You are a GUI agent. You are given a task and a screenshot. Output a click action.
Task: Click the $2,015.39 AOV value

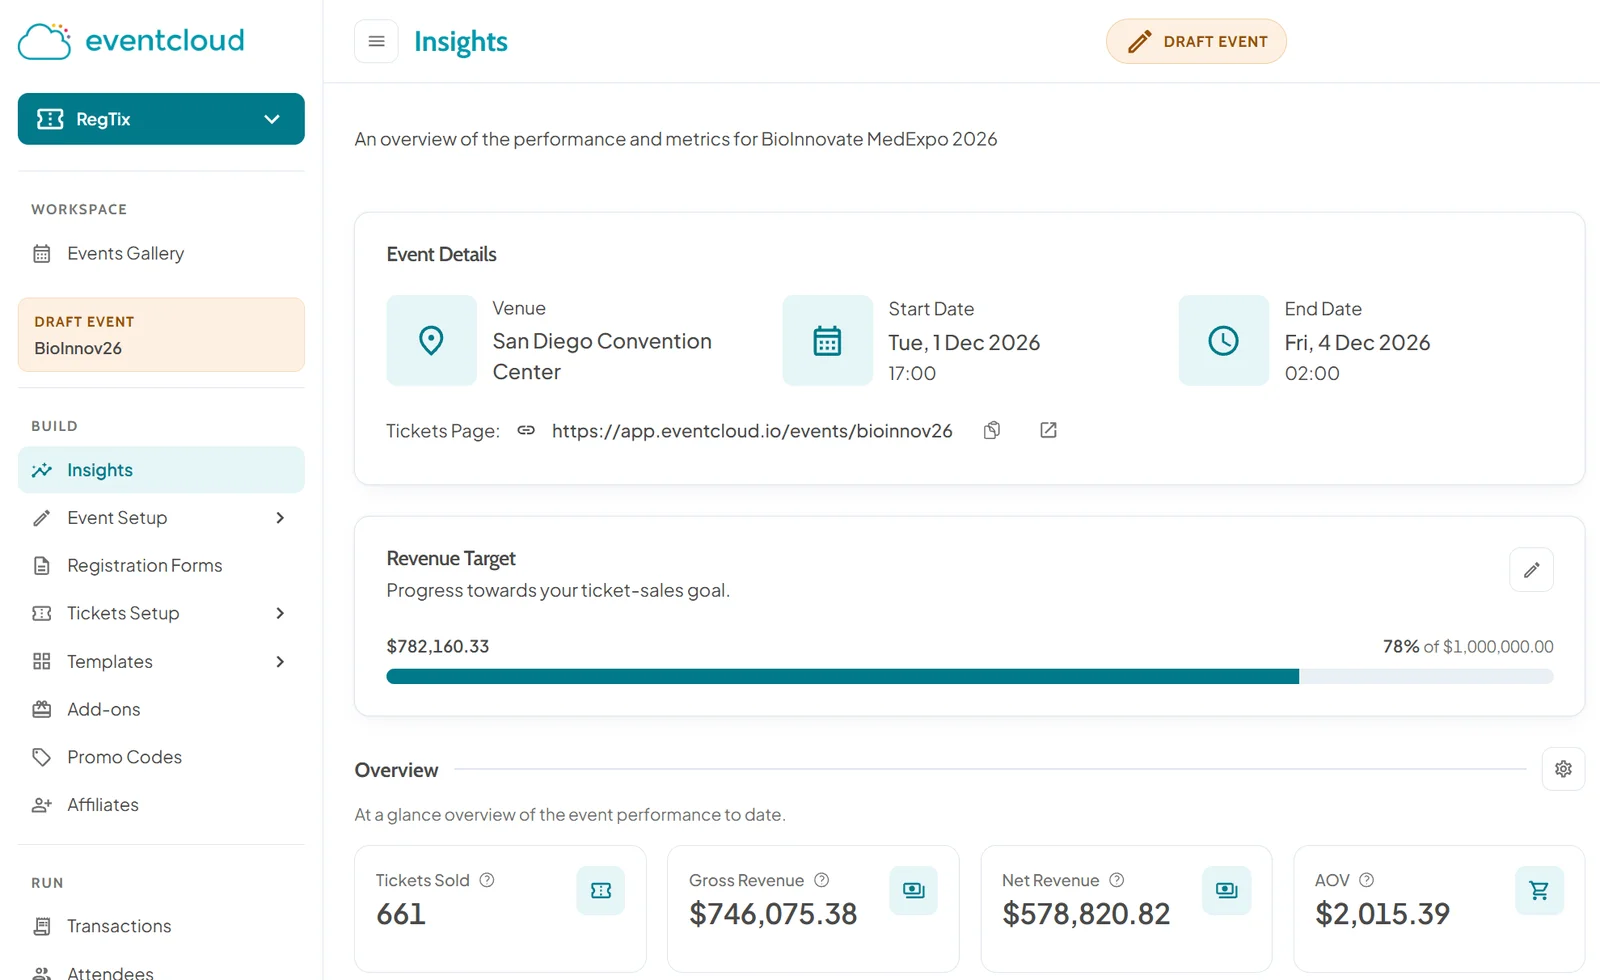point(1382,914)
